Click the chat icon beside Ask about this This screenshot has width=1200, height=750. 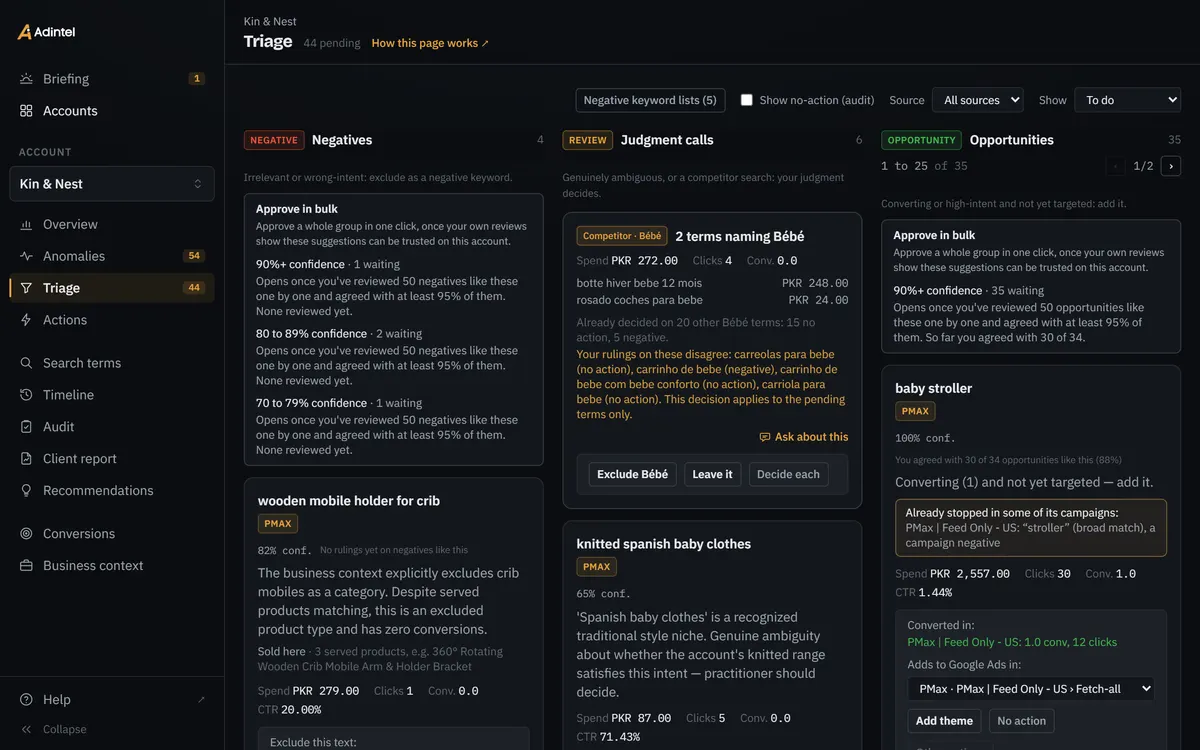click(x=765, y=437)
